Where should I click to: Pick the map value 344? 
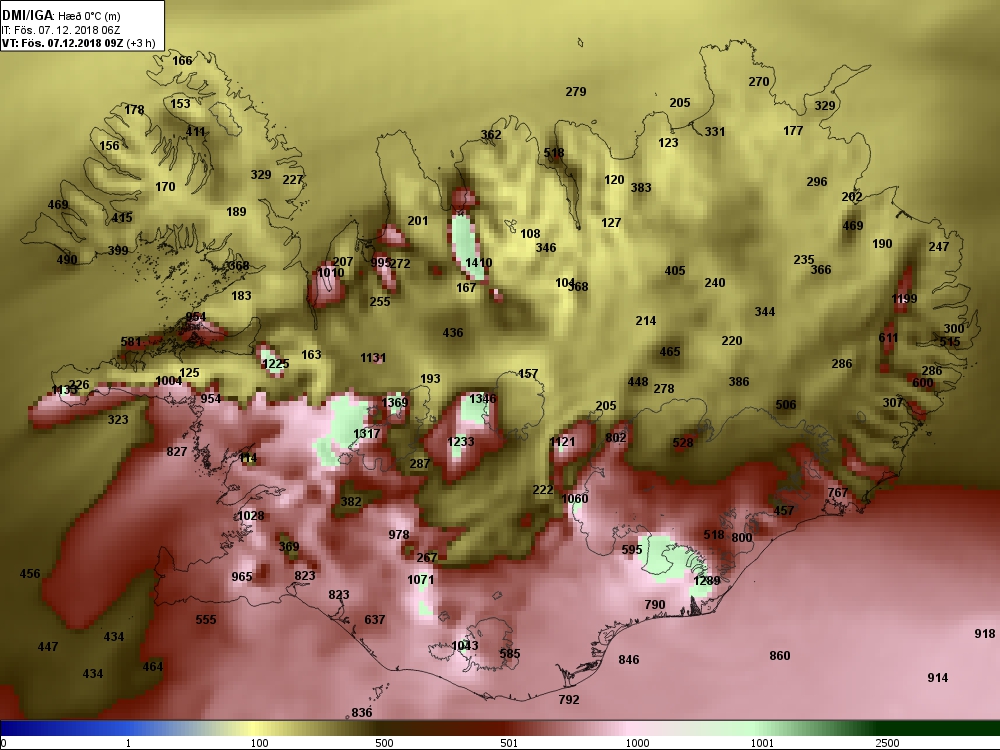coord(764,312)
